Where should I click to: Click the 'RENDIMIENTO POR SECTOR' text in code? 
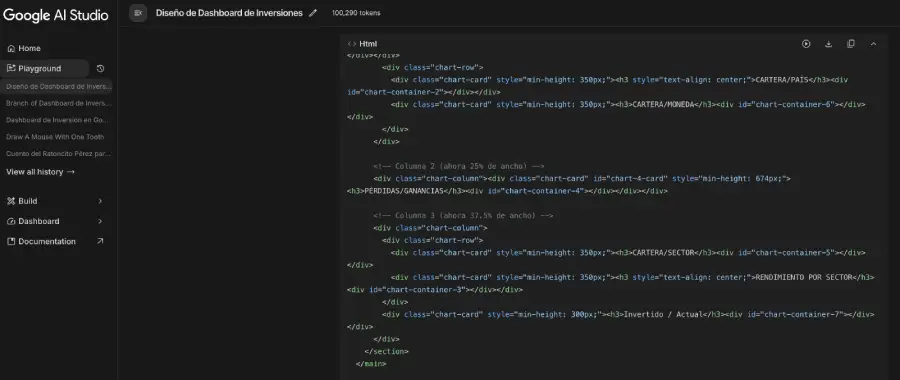[x=804, y=277]
